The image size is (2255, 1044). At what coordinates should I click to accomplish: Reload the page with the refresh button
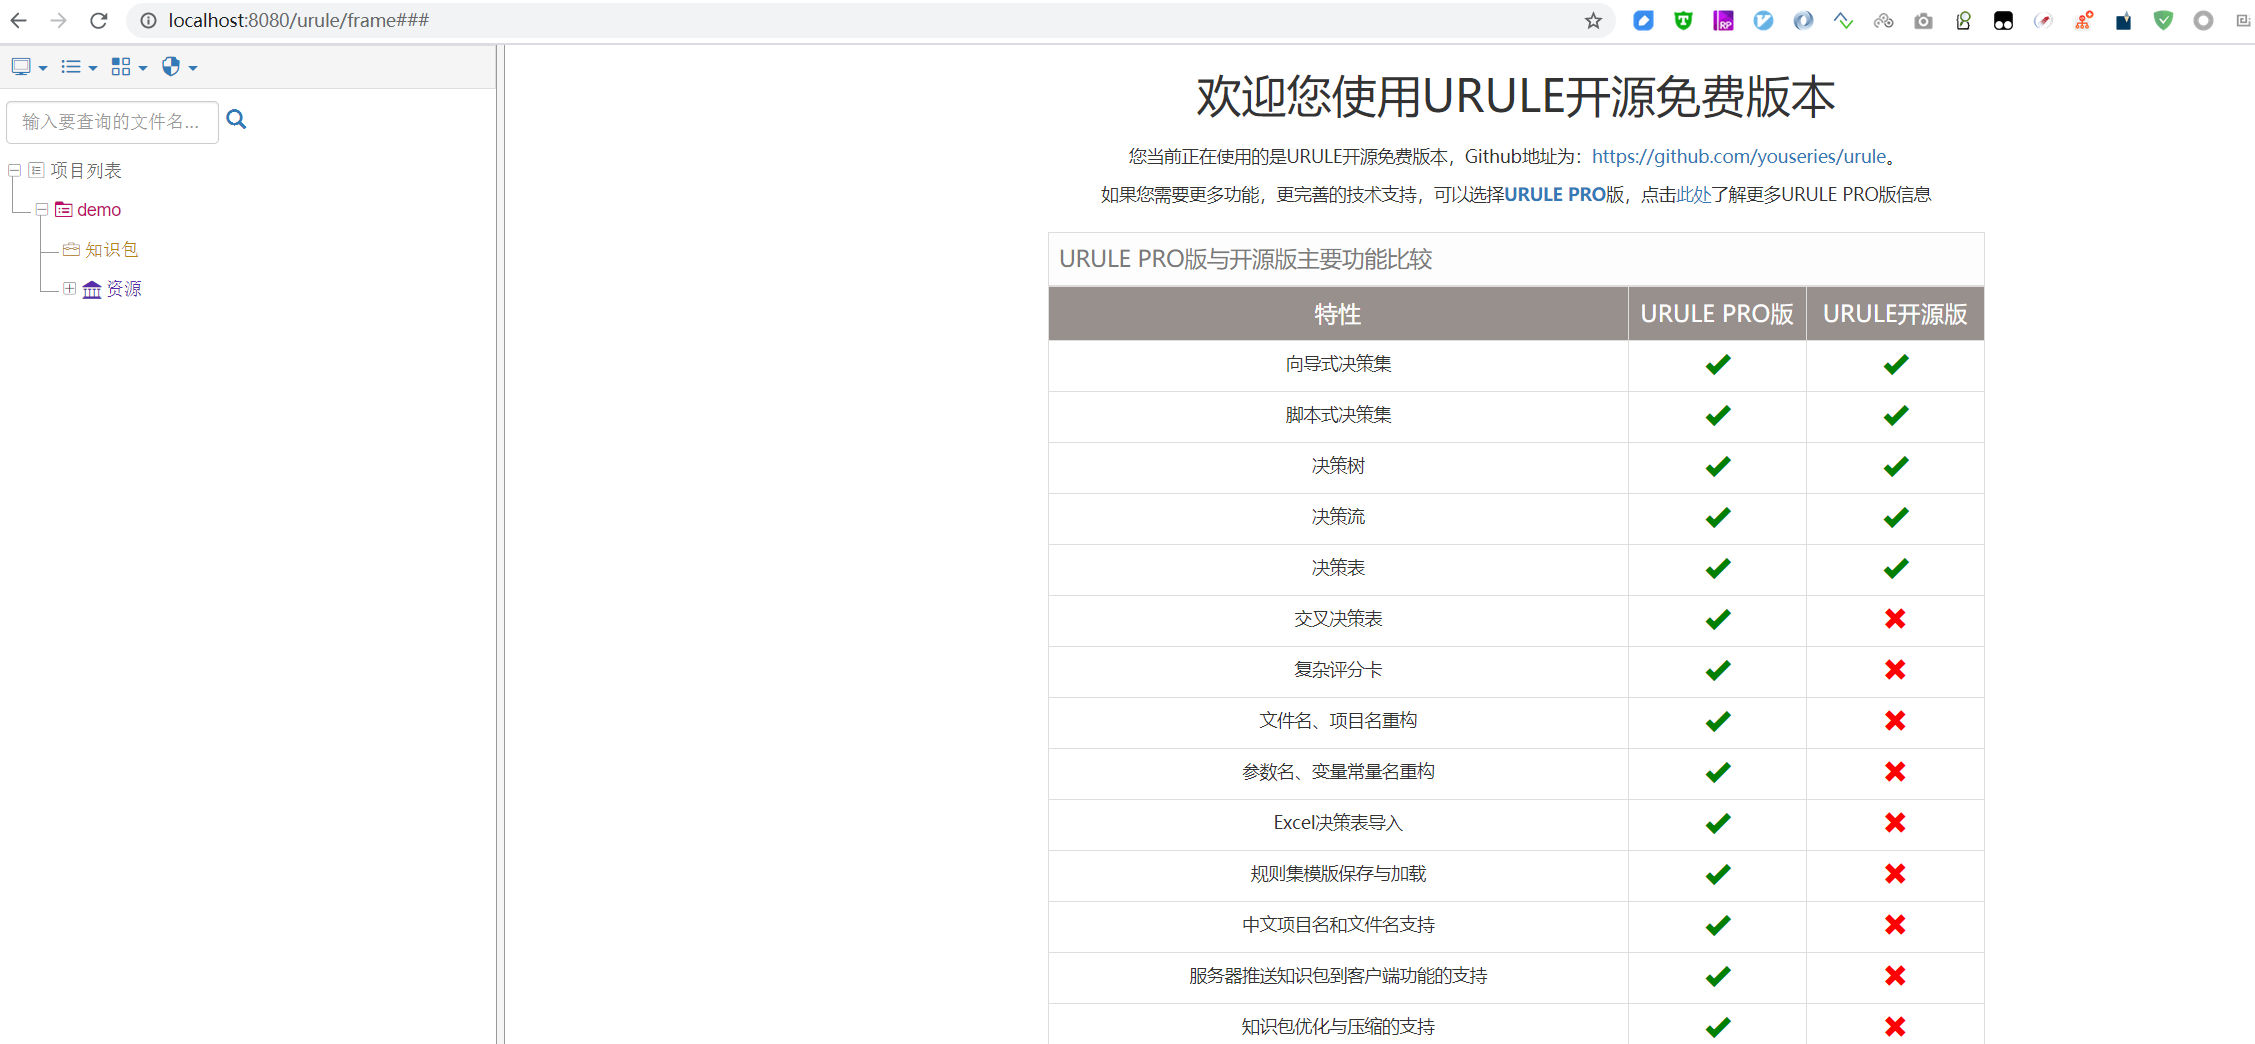(98, 20)
